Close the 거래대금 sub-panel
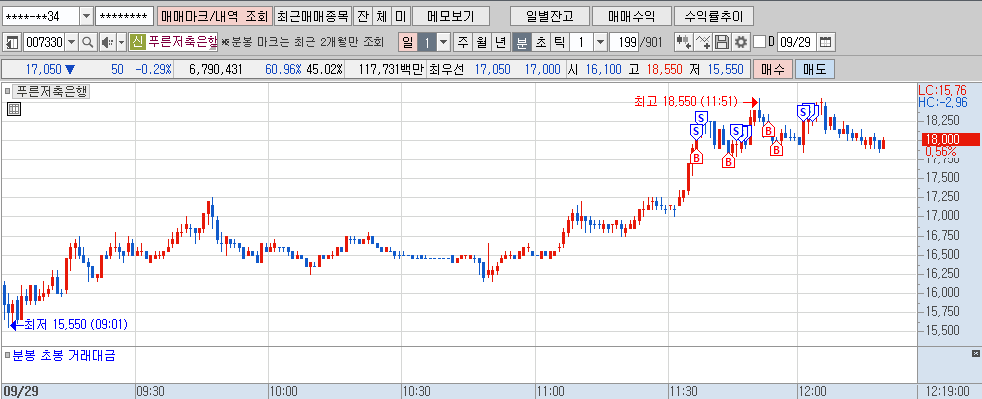The height and width of the screenshot is (399, 982). [976, 354]
